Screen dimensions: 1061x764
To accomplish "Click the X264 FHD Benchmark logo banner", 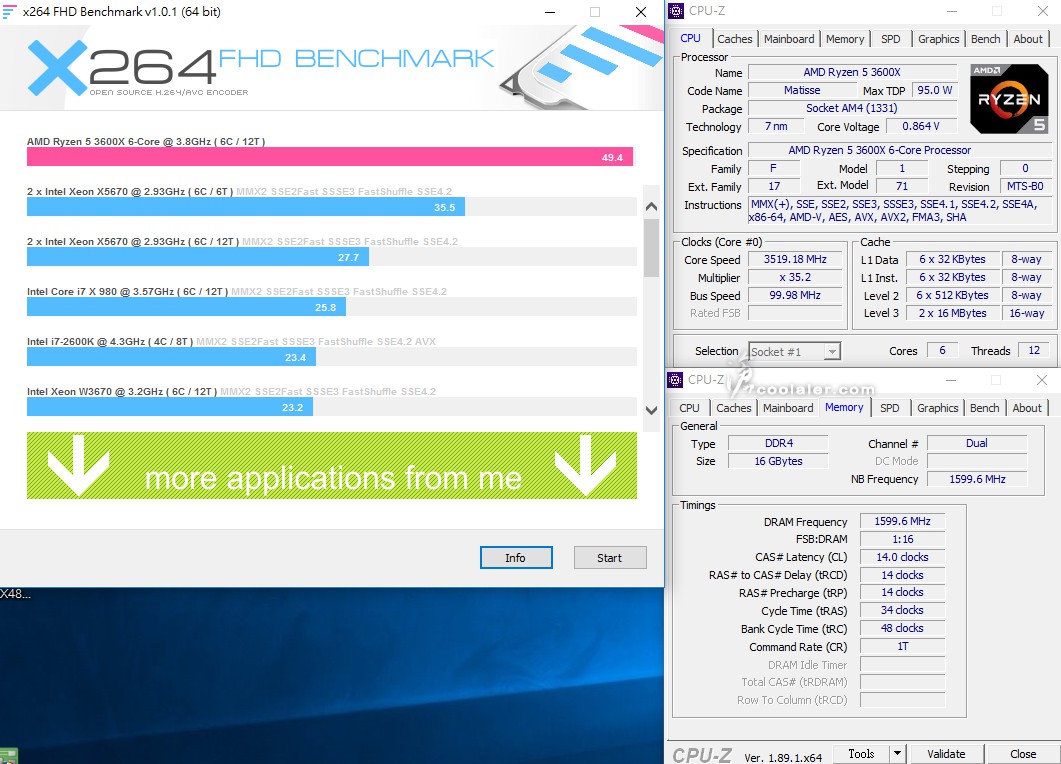I will [332, 68].
